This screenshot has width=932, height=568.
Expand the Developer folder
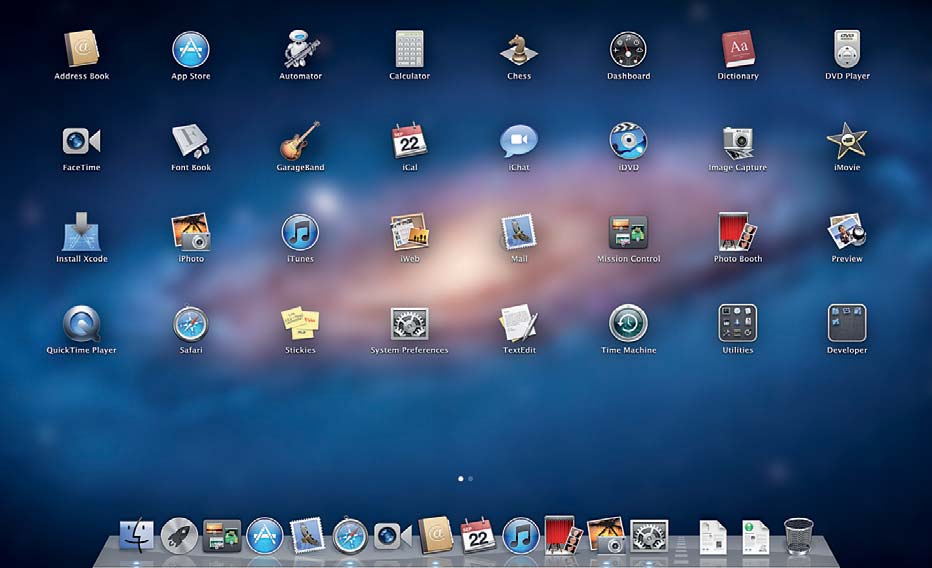847,323
